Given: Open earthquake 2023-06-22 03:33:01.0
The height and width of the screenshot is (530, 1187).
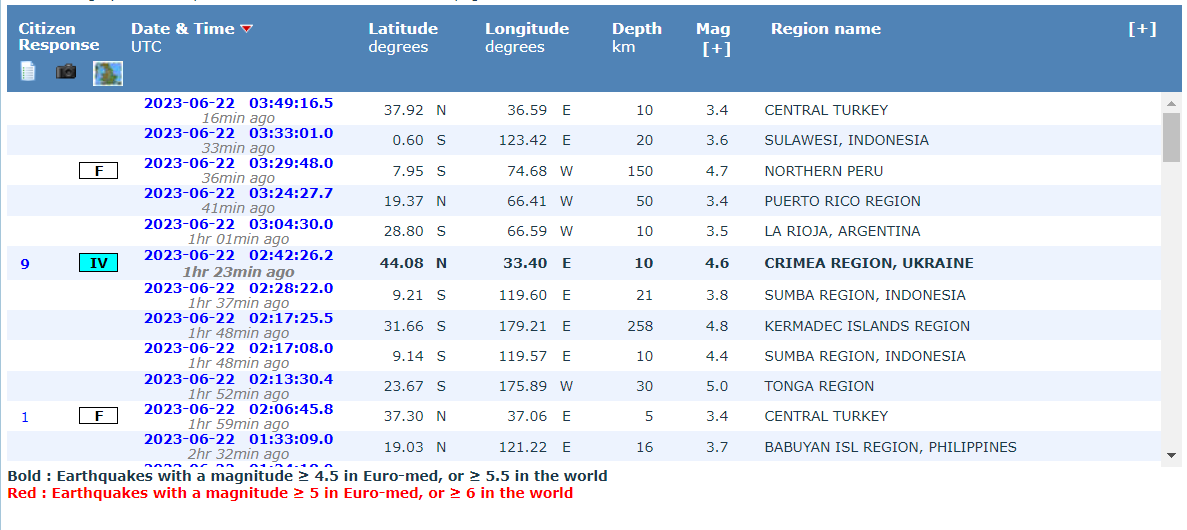Looking at the screenshot, I should click(238, 133).
